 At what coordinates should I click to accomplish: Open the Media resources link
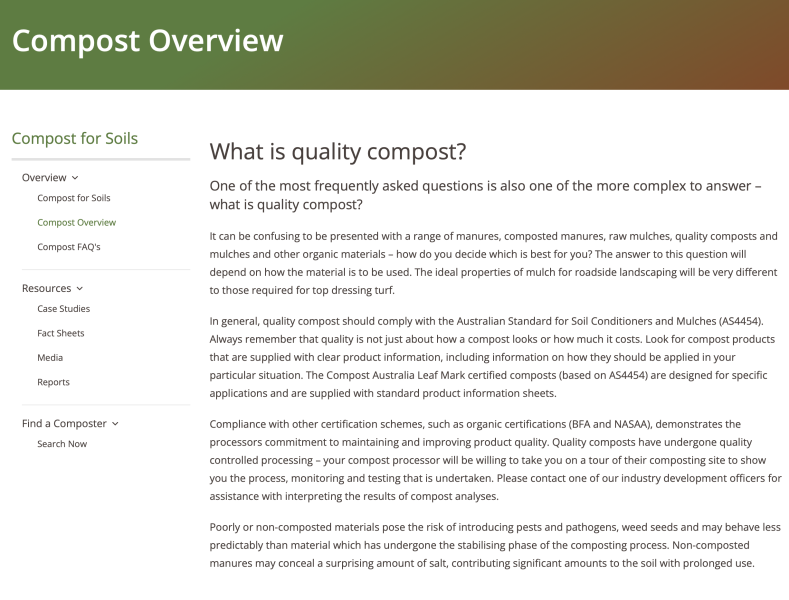50,358
